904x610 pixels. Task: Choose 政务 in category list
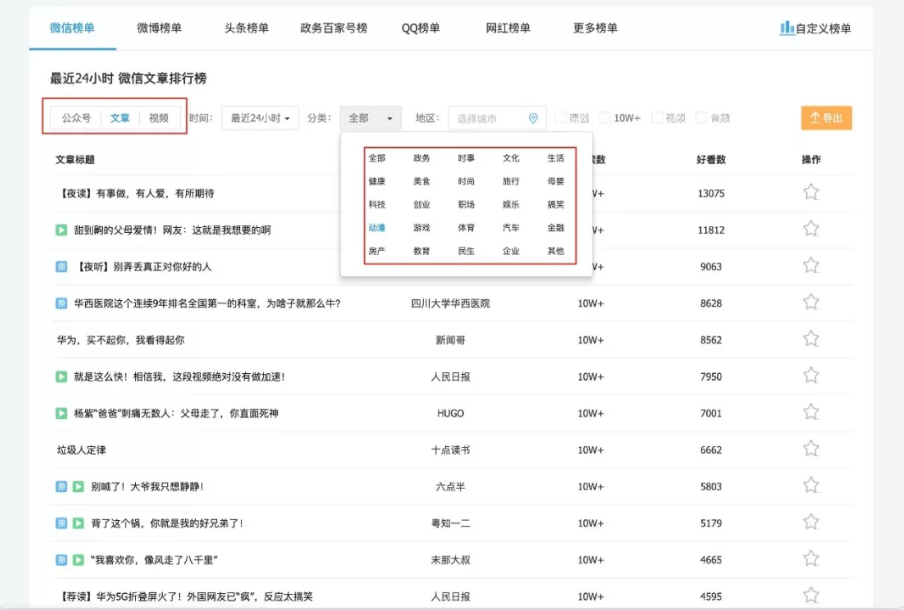point(421,158)
